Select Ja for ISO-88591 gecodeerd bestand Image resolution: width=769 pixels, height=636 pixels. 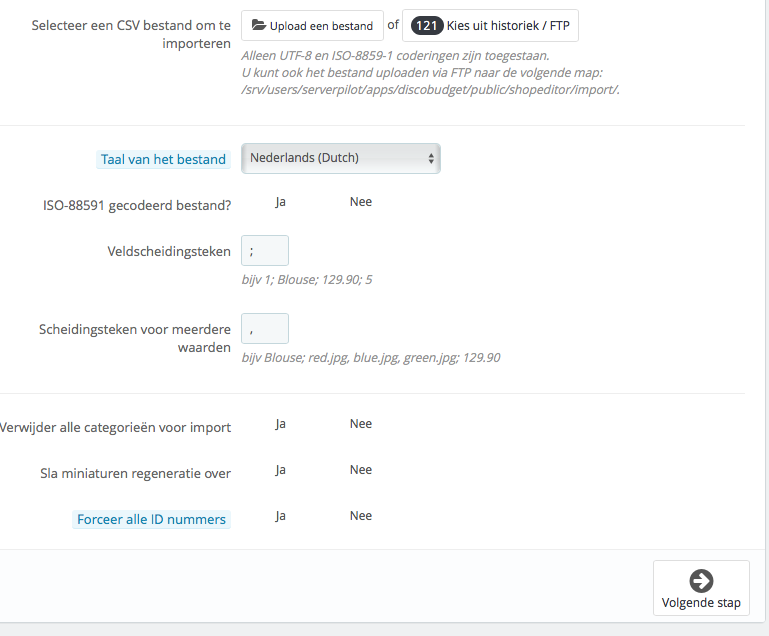click(x=281, y=202)
